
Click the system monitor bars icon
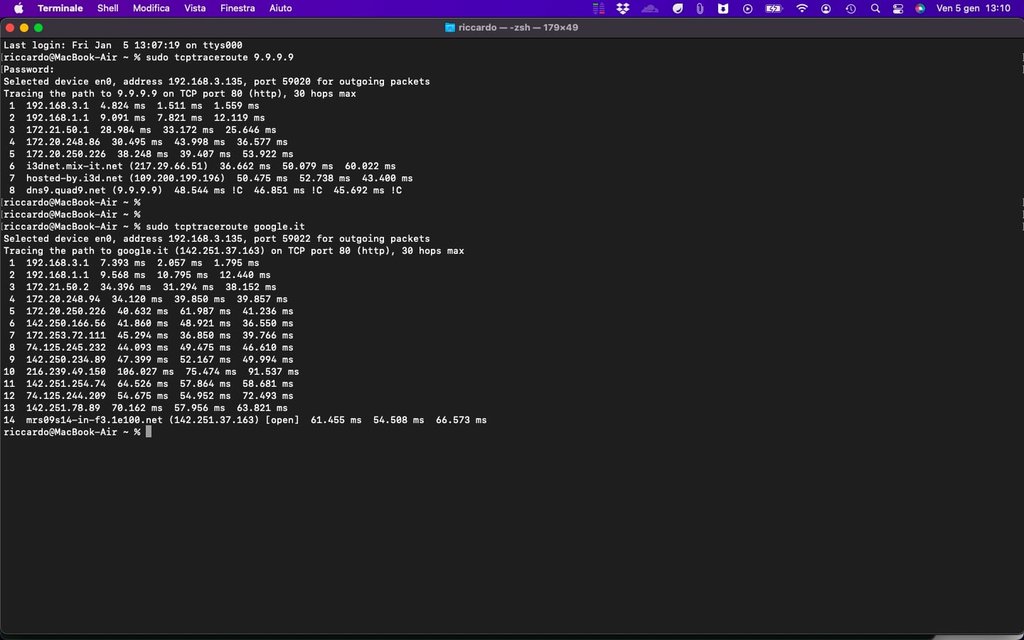[x=598, y=8]
